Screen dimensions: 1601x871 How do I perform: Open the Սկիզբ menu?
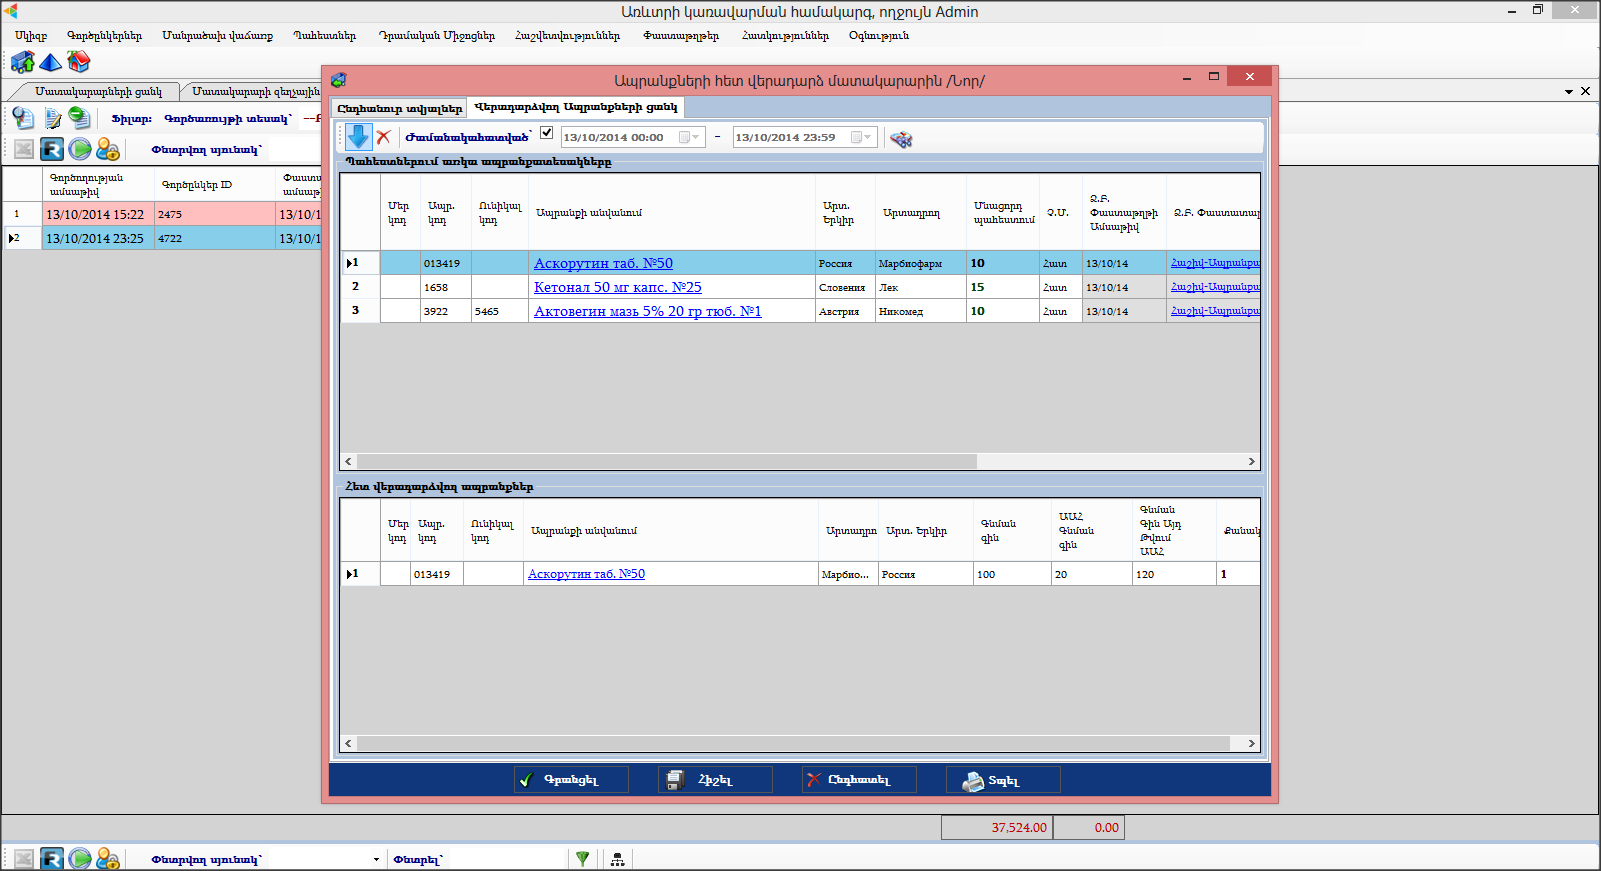(31, 35)
